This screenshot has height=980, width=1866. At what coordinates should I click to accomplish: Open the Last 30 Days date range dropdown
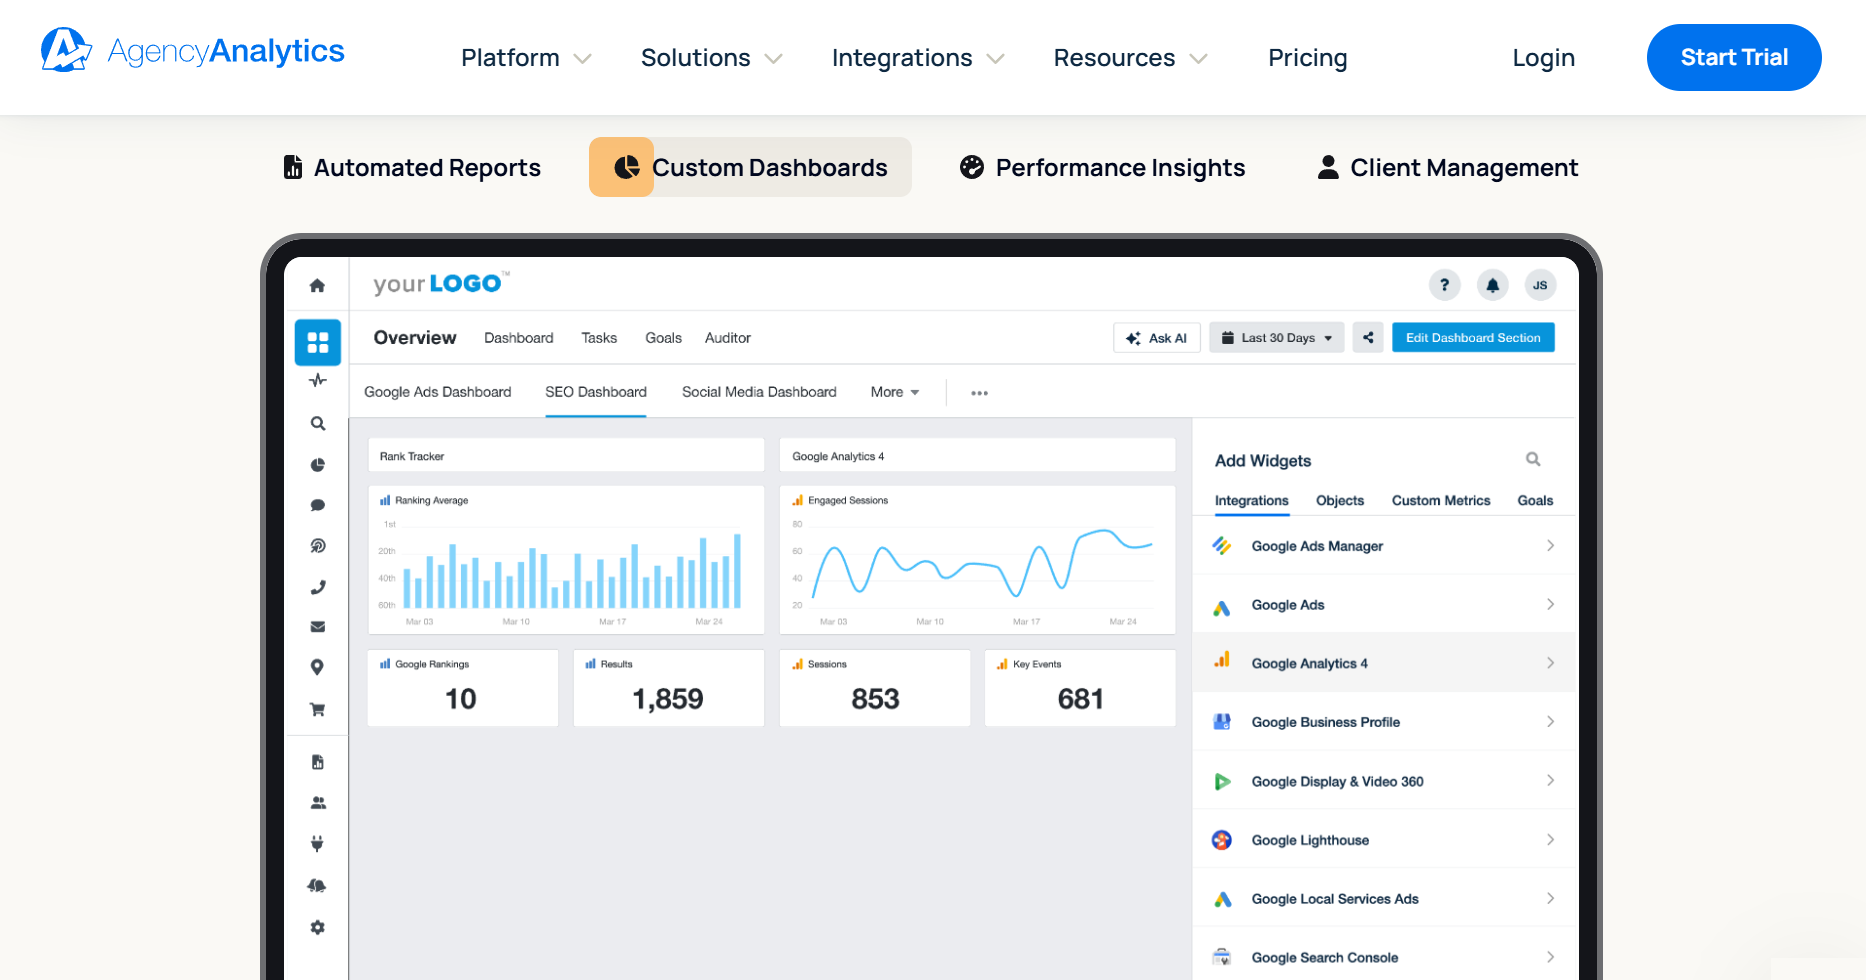[1276, 337]
